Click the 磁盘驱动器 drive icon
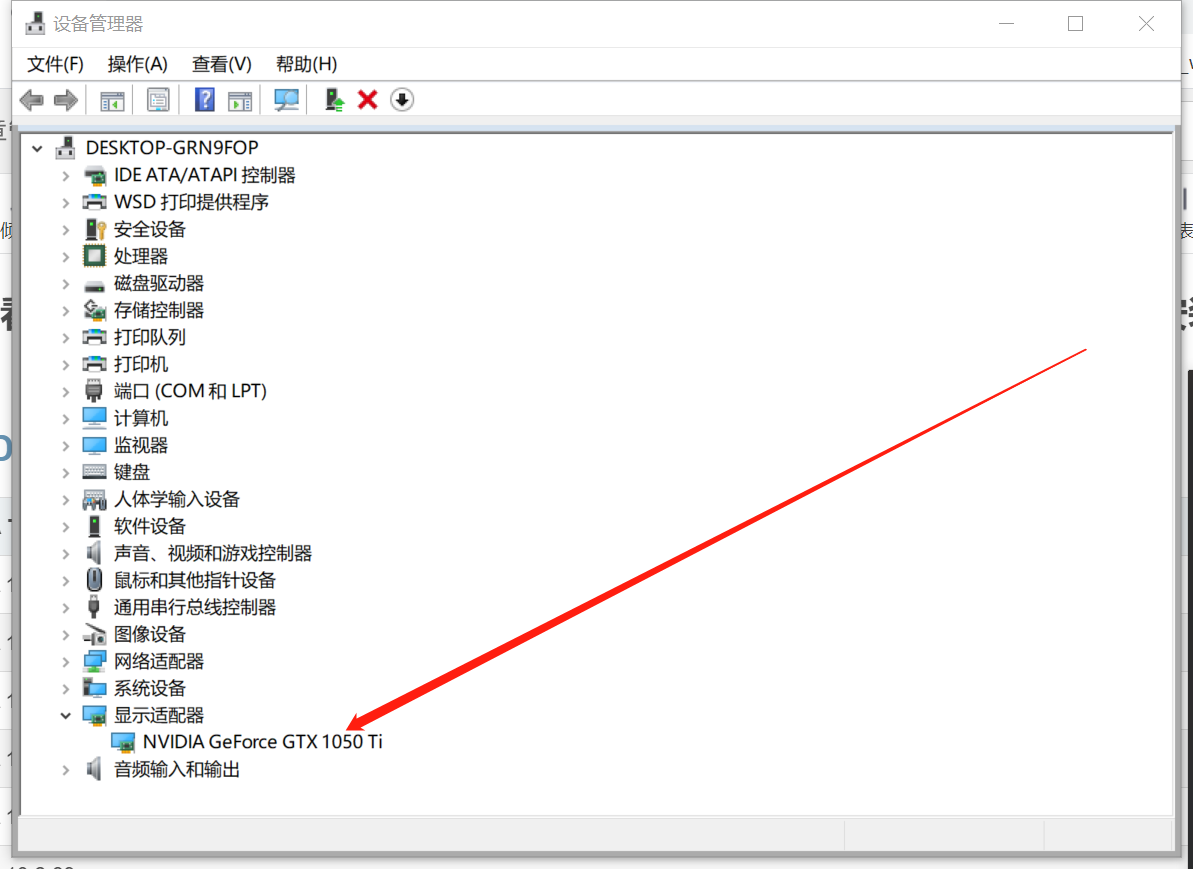 pos(94,285)
